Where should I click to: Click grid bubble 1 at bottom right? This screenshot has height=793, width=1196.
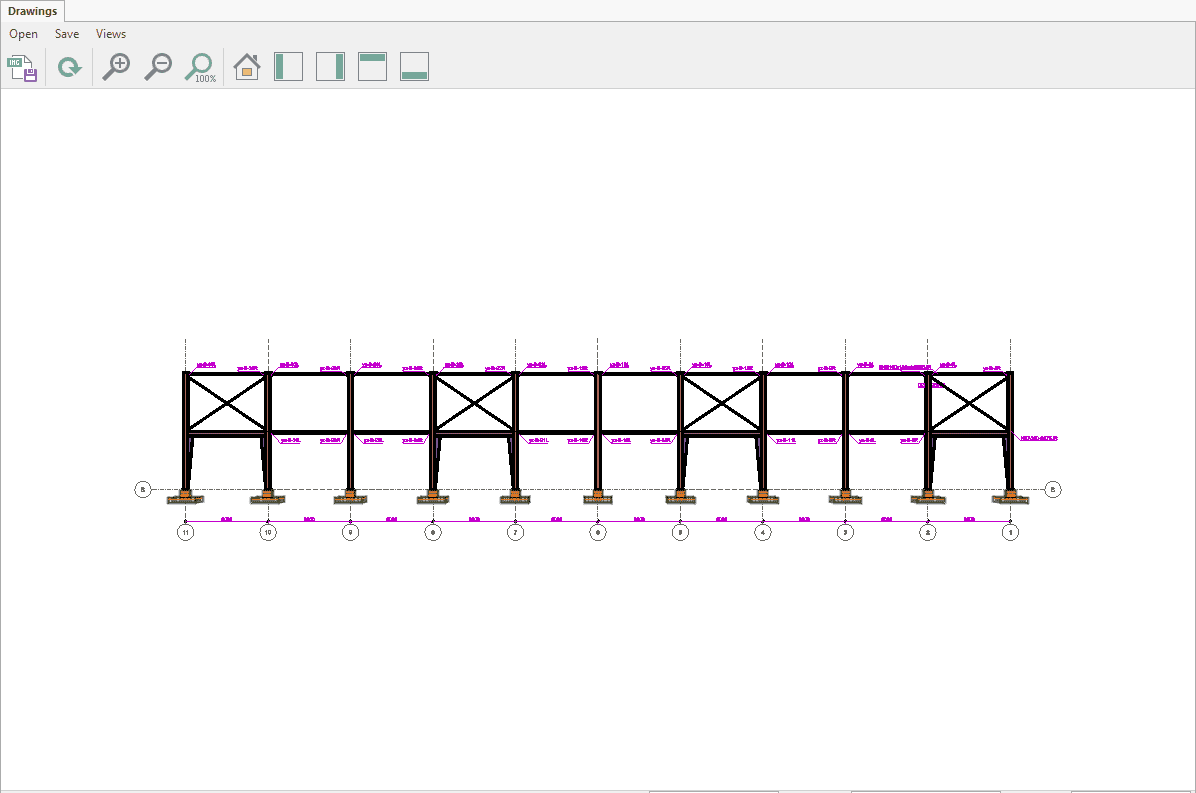click(1011, 533)
